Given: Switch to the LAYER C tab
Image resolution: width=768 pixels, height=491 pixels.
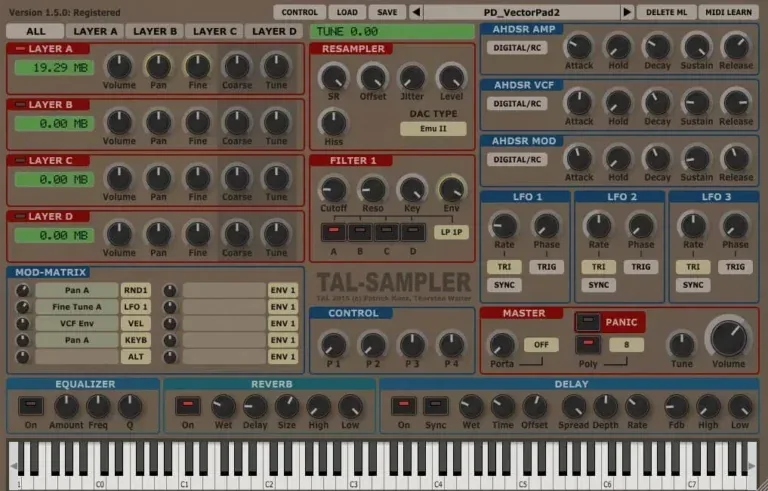Looking at the screenshot, I should click(x=215, y=31).
